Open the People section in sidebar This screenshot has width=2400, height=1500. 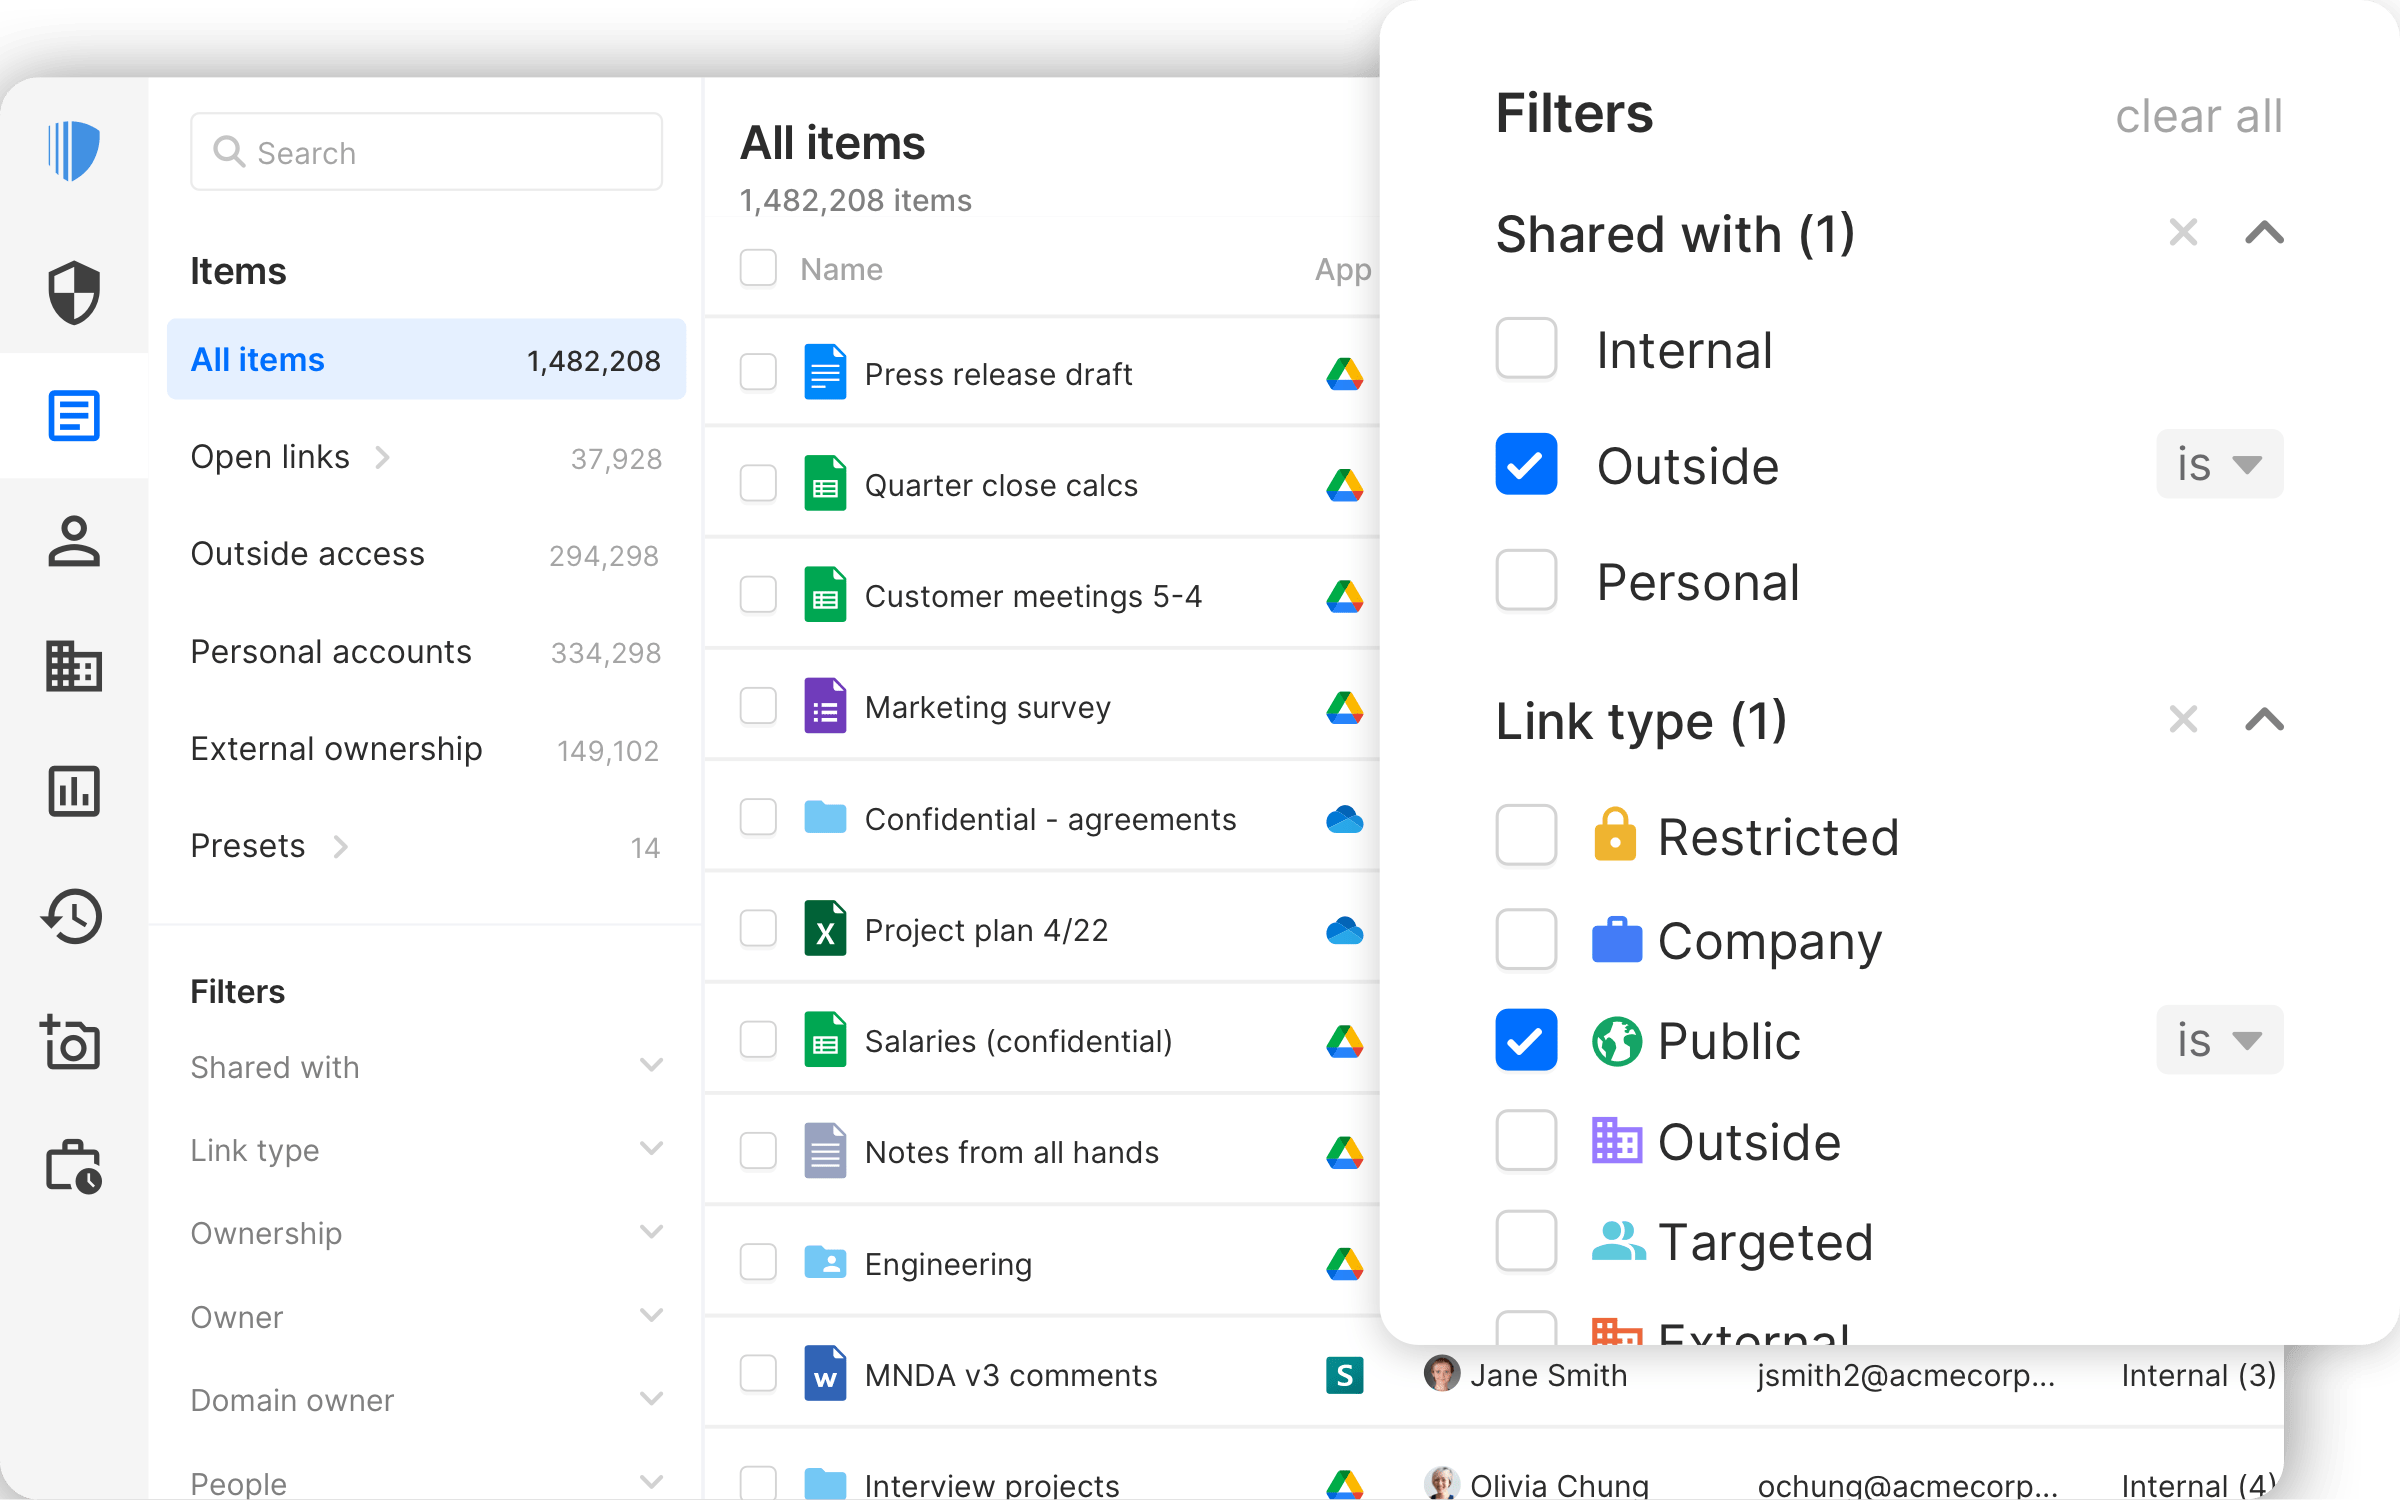tap(73, 541)
